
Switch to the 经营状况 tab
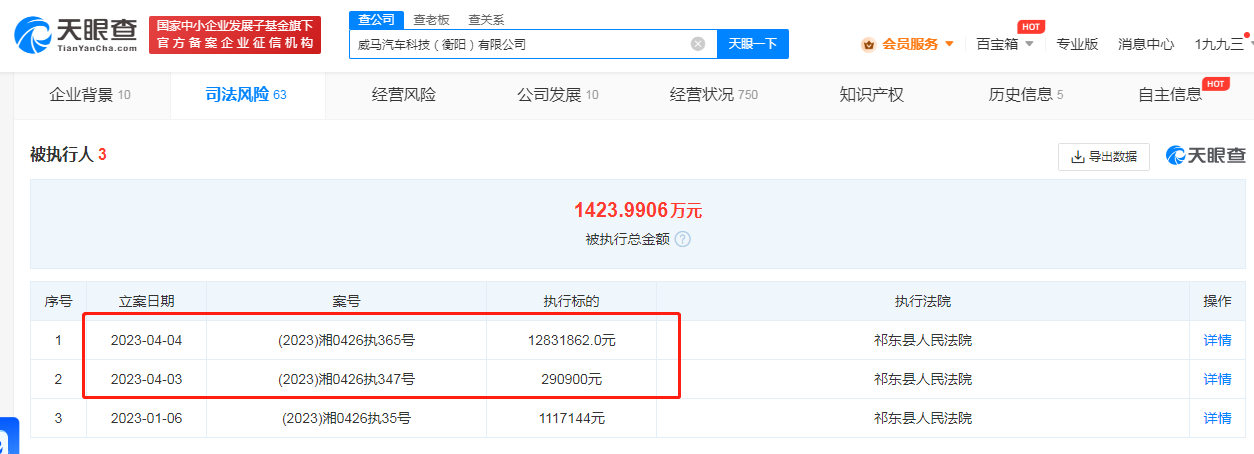pyautogui.click(x=714, y=95)
